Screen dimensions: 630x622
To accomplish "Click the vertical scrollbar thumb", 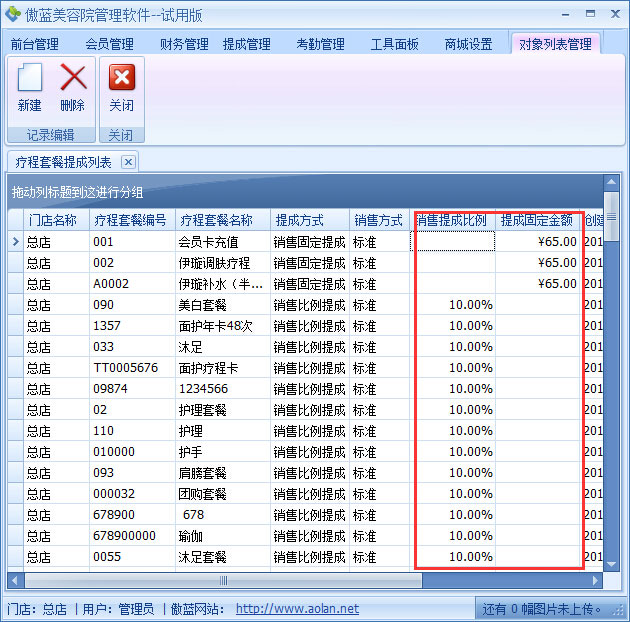I will pyautogui.click(x=611, y=217).
